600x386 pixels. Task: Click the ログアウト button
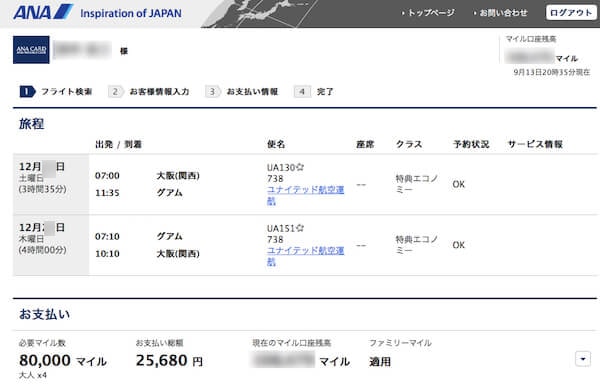tap(571, 13)
